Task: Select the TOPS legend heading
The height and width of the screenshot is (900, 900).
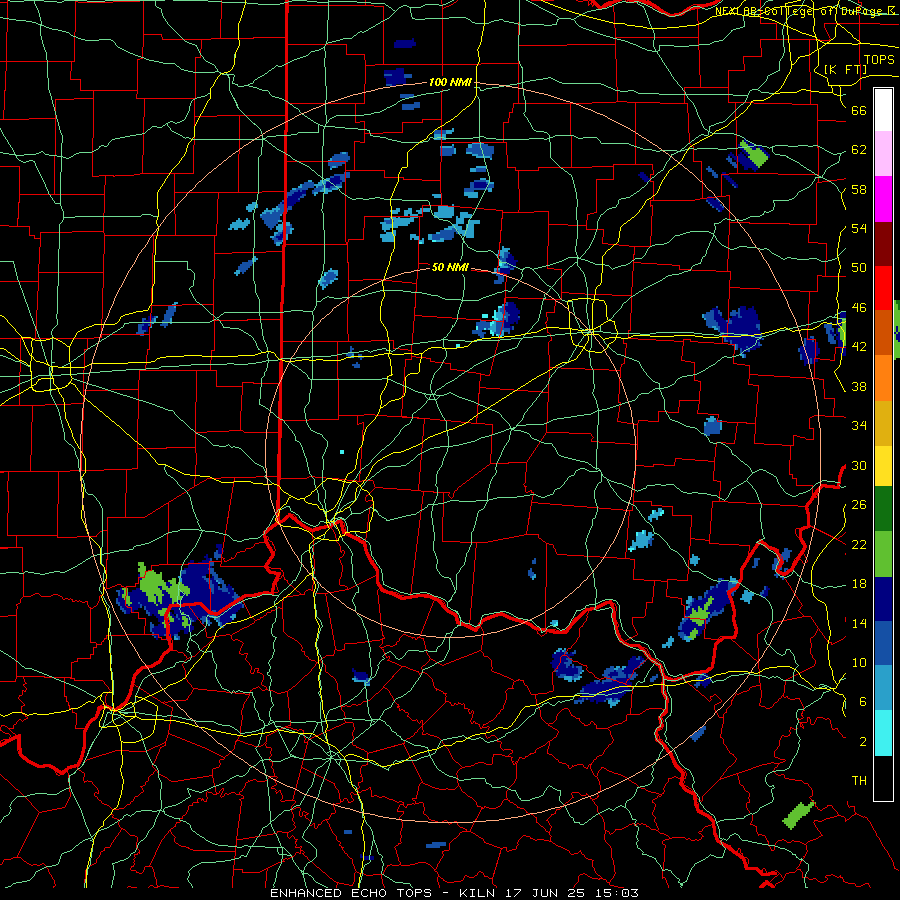Action: click(x=879, y=60)
